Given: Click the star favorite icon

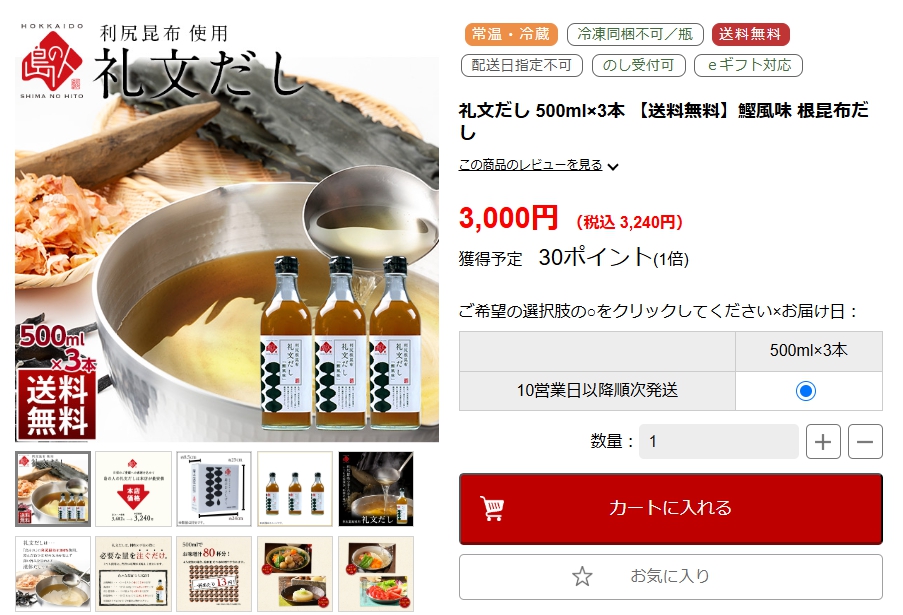Looking at the screenshot, I should pyautogui.click(x=582, y=576).
